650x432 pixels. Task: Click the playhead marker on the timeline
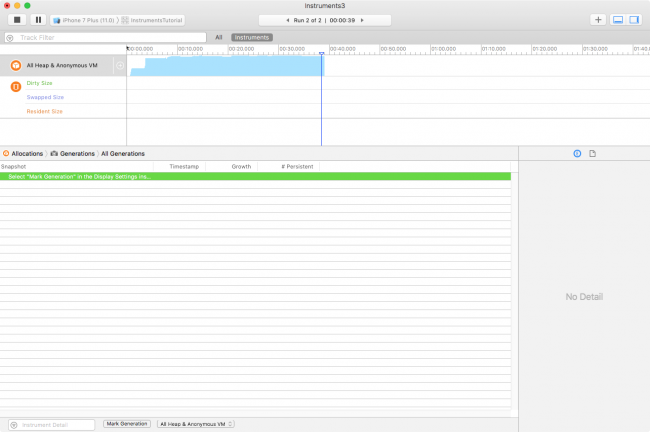321,53
